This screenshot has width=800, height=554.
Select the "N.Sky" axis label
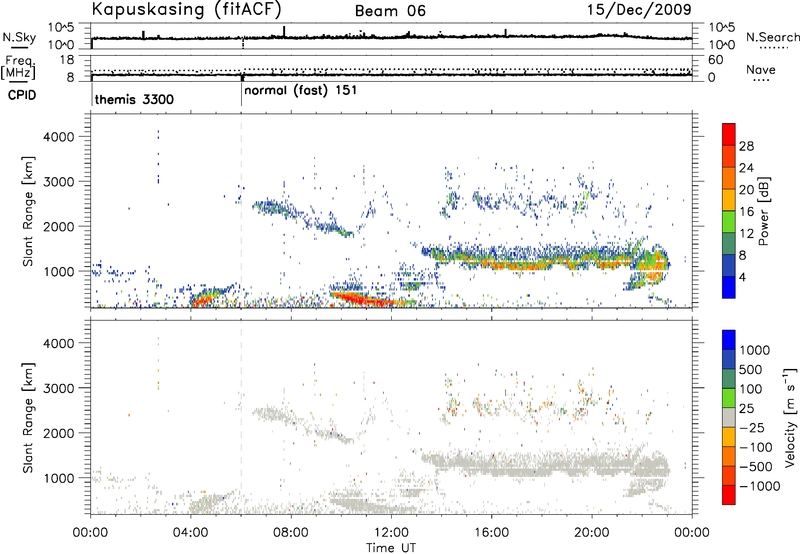[19, 37]
